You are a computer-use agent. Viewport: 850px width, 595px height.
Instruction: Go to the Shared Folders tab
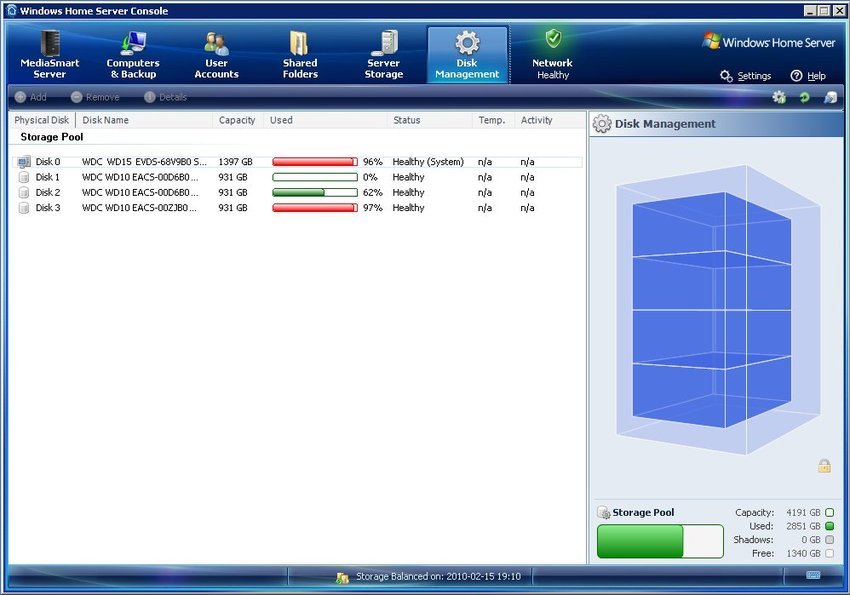(x=300, y=55)
